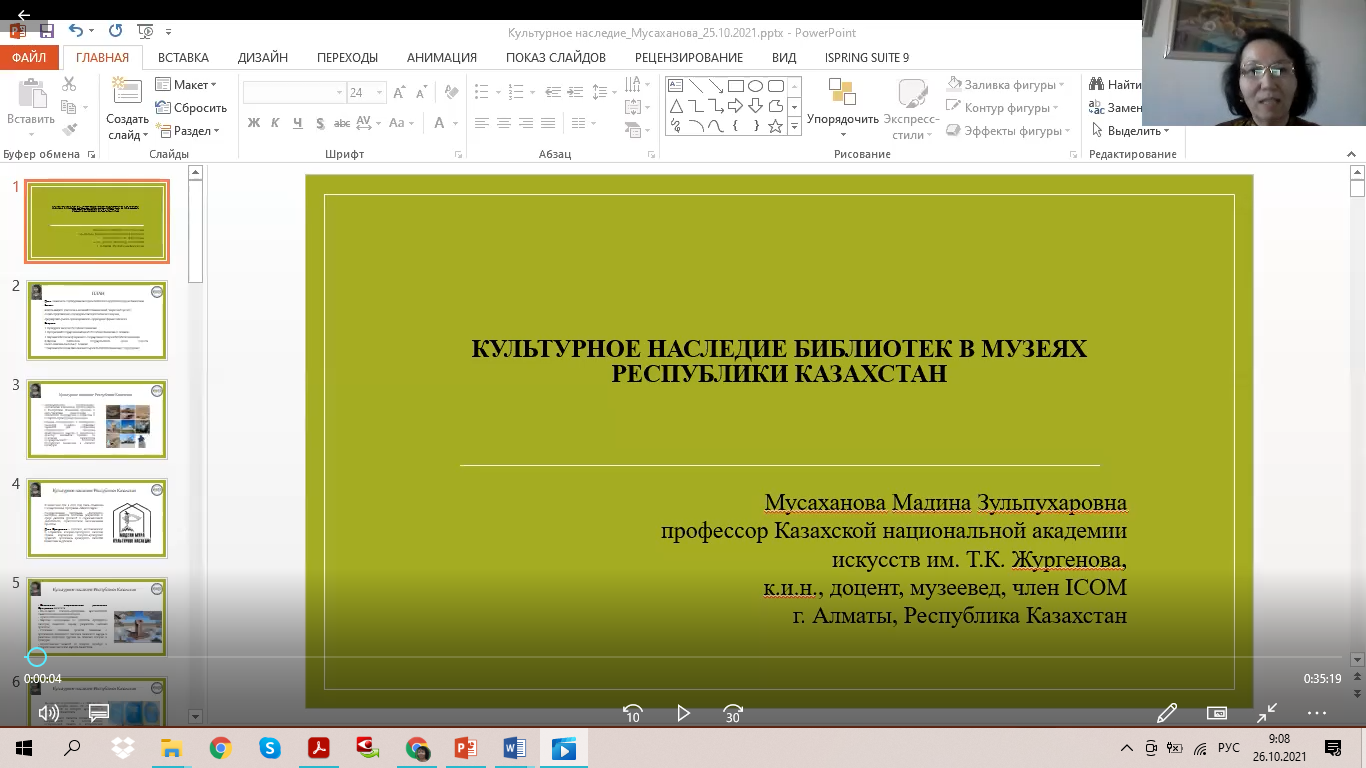Click the Increase Font Size icon

pyautogui.click(x=399, y=93)
